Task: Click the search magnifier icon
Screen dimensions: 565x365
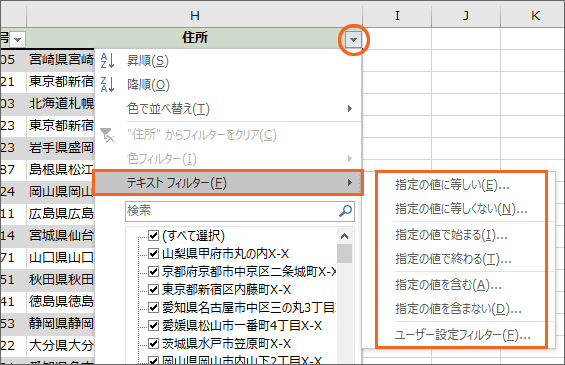Action: (x=345, y=211)
